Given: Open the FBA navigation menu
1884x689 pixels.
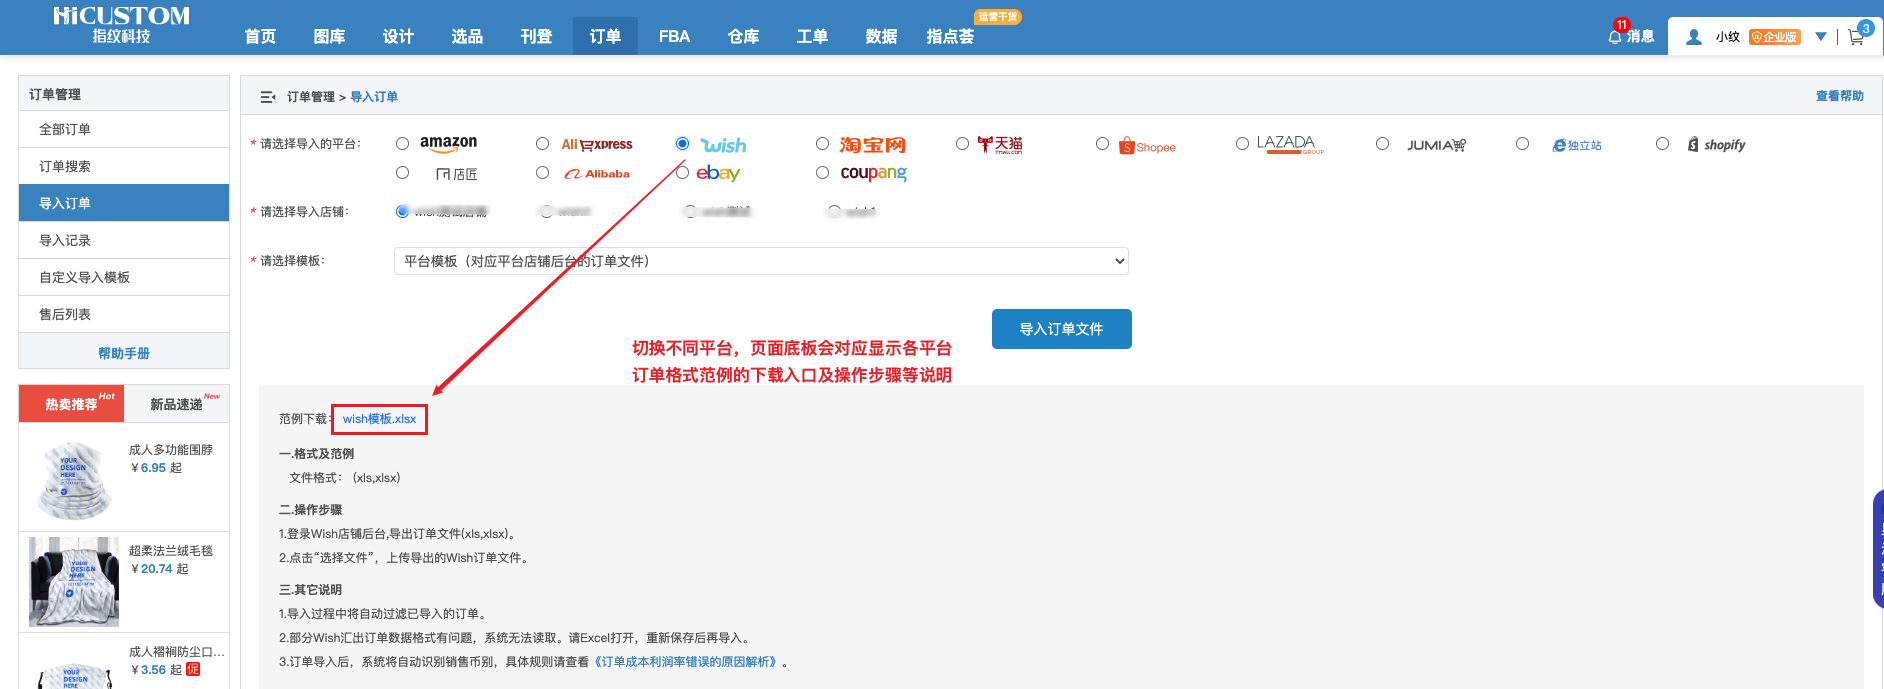Looking at the screenshot, I should 674,37.
